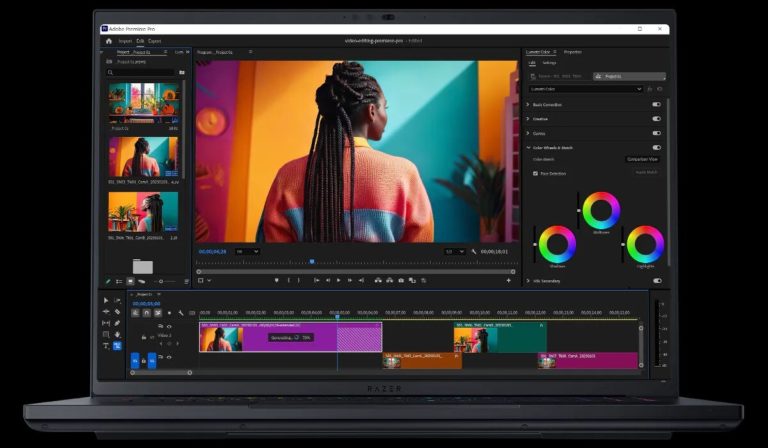This screenshot has height=448, width=768.
Task: Choose the Ripple Edit tool
Action: click(x=106, y=311)
